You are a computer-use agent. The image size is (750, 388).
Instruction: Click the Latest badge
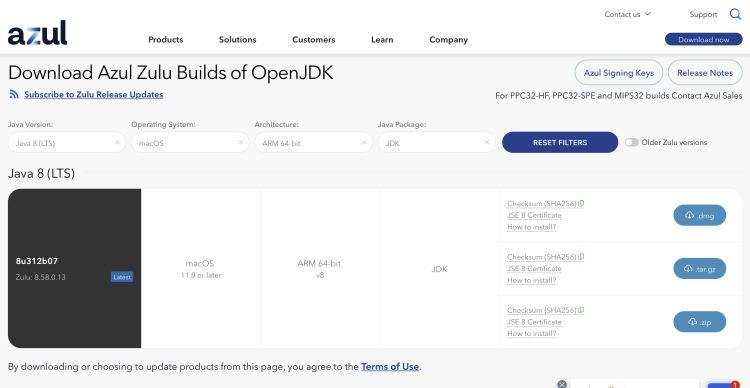[x=122, y=277]
